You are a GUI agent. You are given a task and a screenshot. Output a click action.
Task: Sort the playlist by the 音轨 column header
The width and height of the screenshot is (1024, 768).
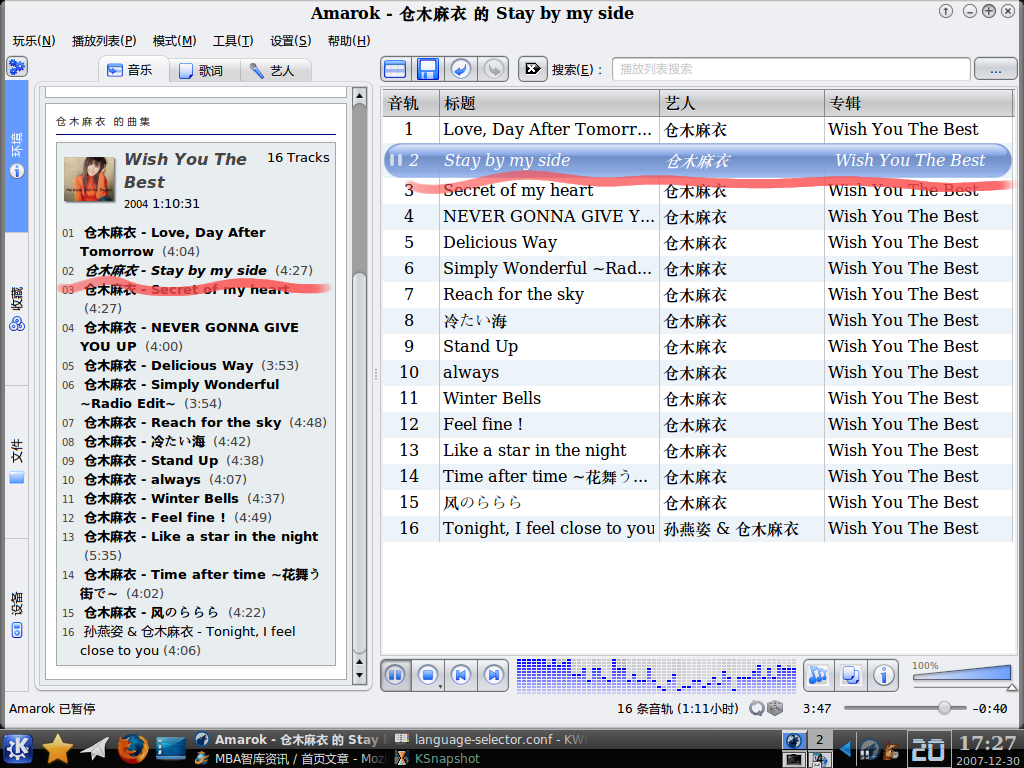(x=411, y=103)
